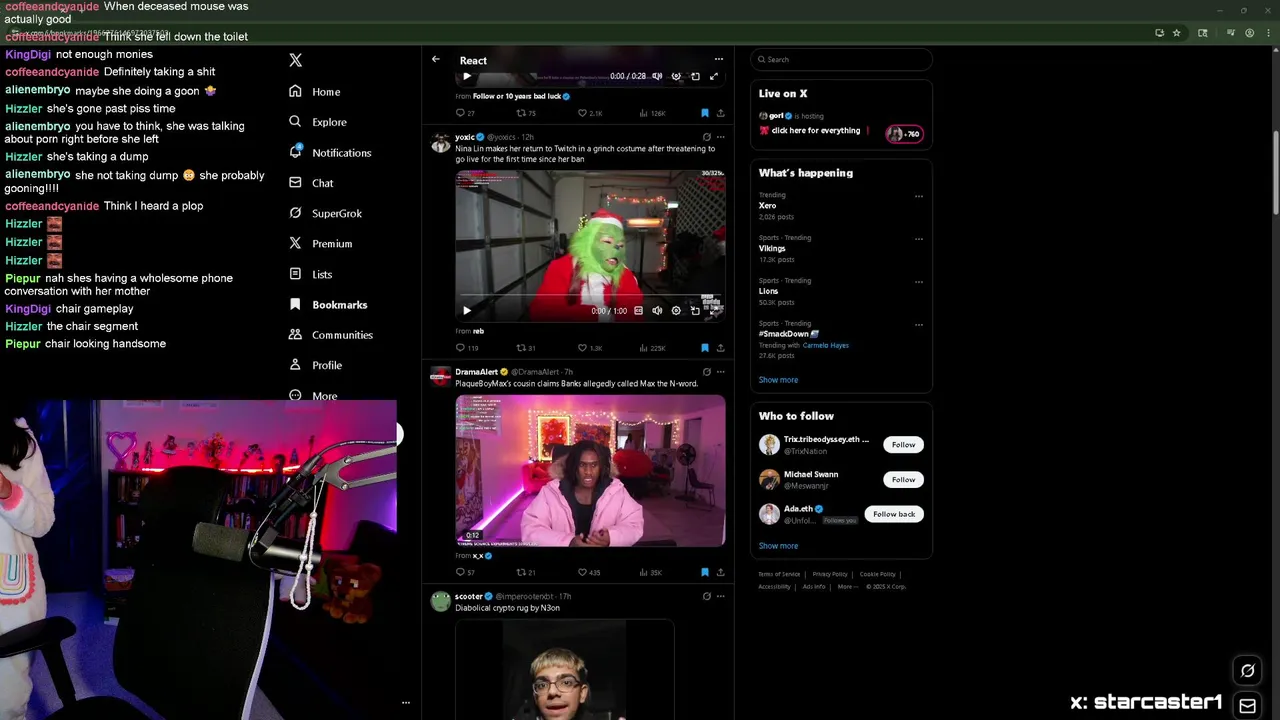Toggle captions on the grinch video
The width and height of the screenshot is (1280, 720).
pos(638,311)
